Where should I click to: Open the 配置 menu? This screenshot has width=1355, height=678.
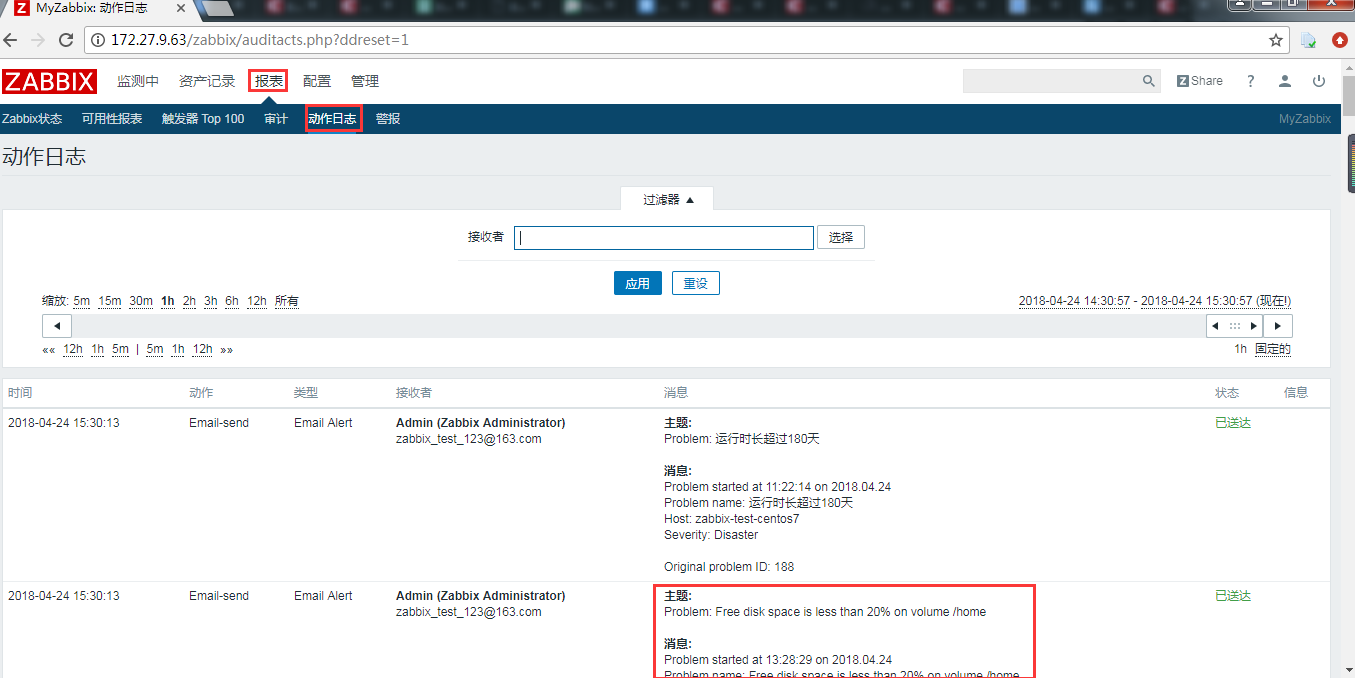(x=316, y=81)
